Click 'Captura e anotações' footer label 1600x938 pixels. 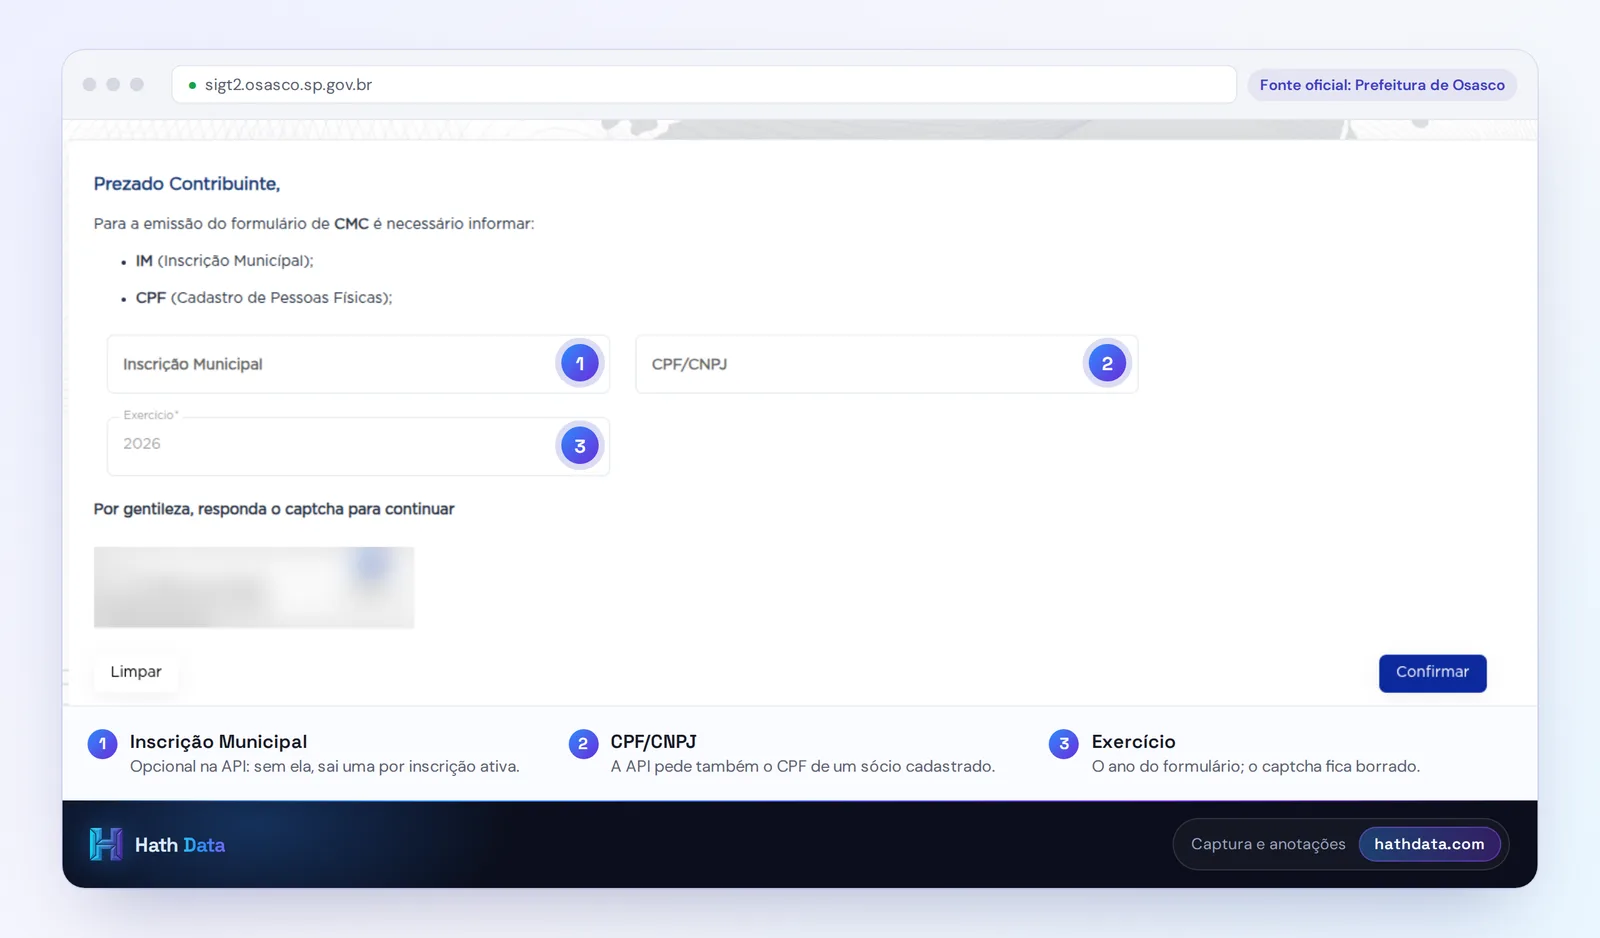coord(1268,844)
